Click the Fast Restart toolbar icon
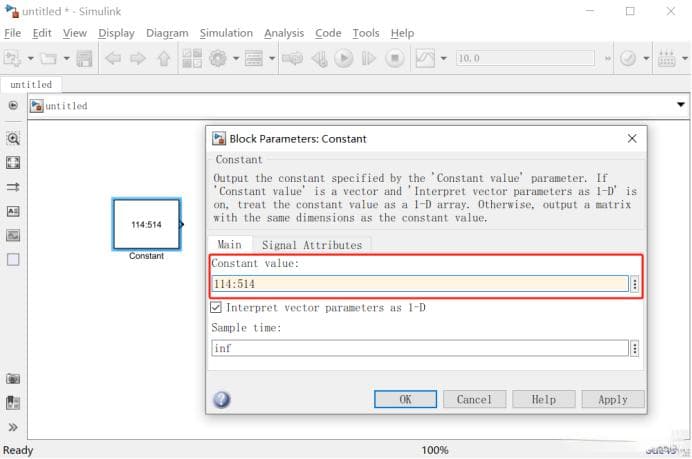692x459 pixels. point(293,58)
